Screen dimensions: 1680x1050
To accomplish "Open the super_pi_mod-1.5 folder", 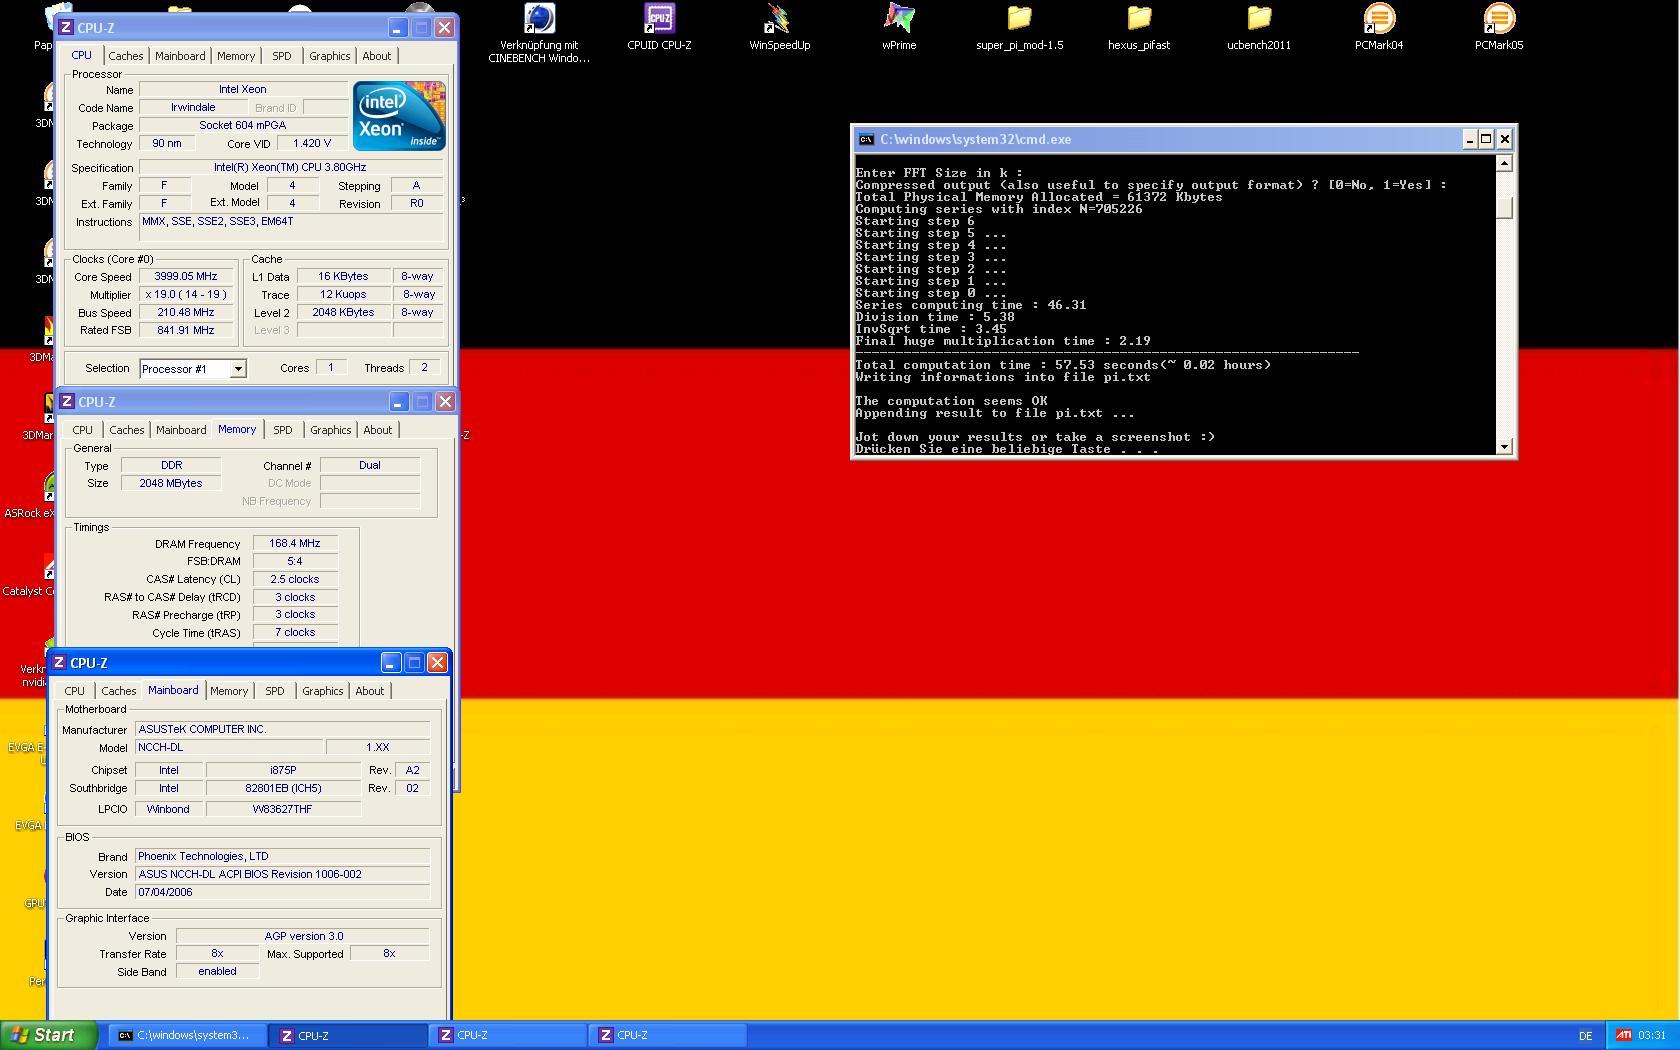I will coord(1019,27).
